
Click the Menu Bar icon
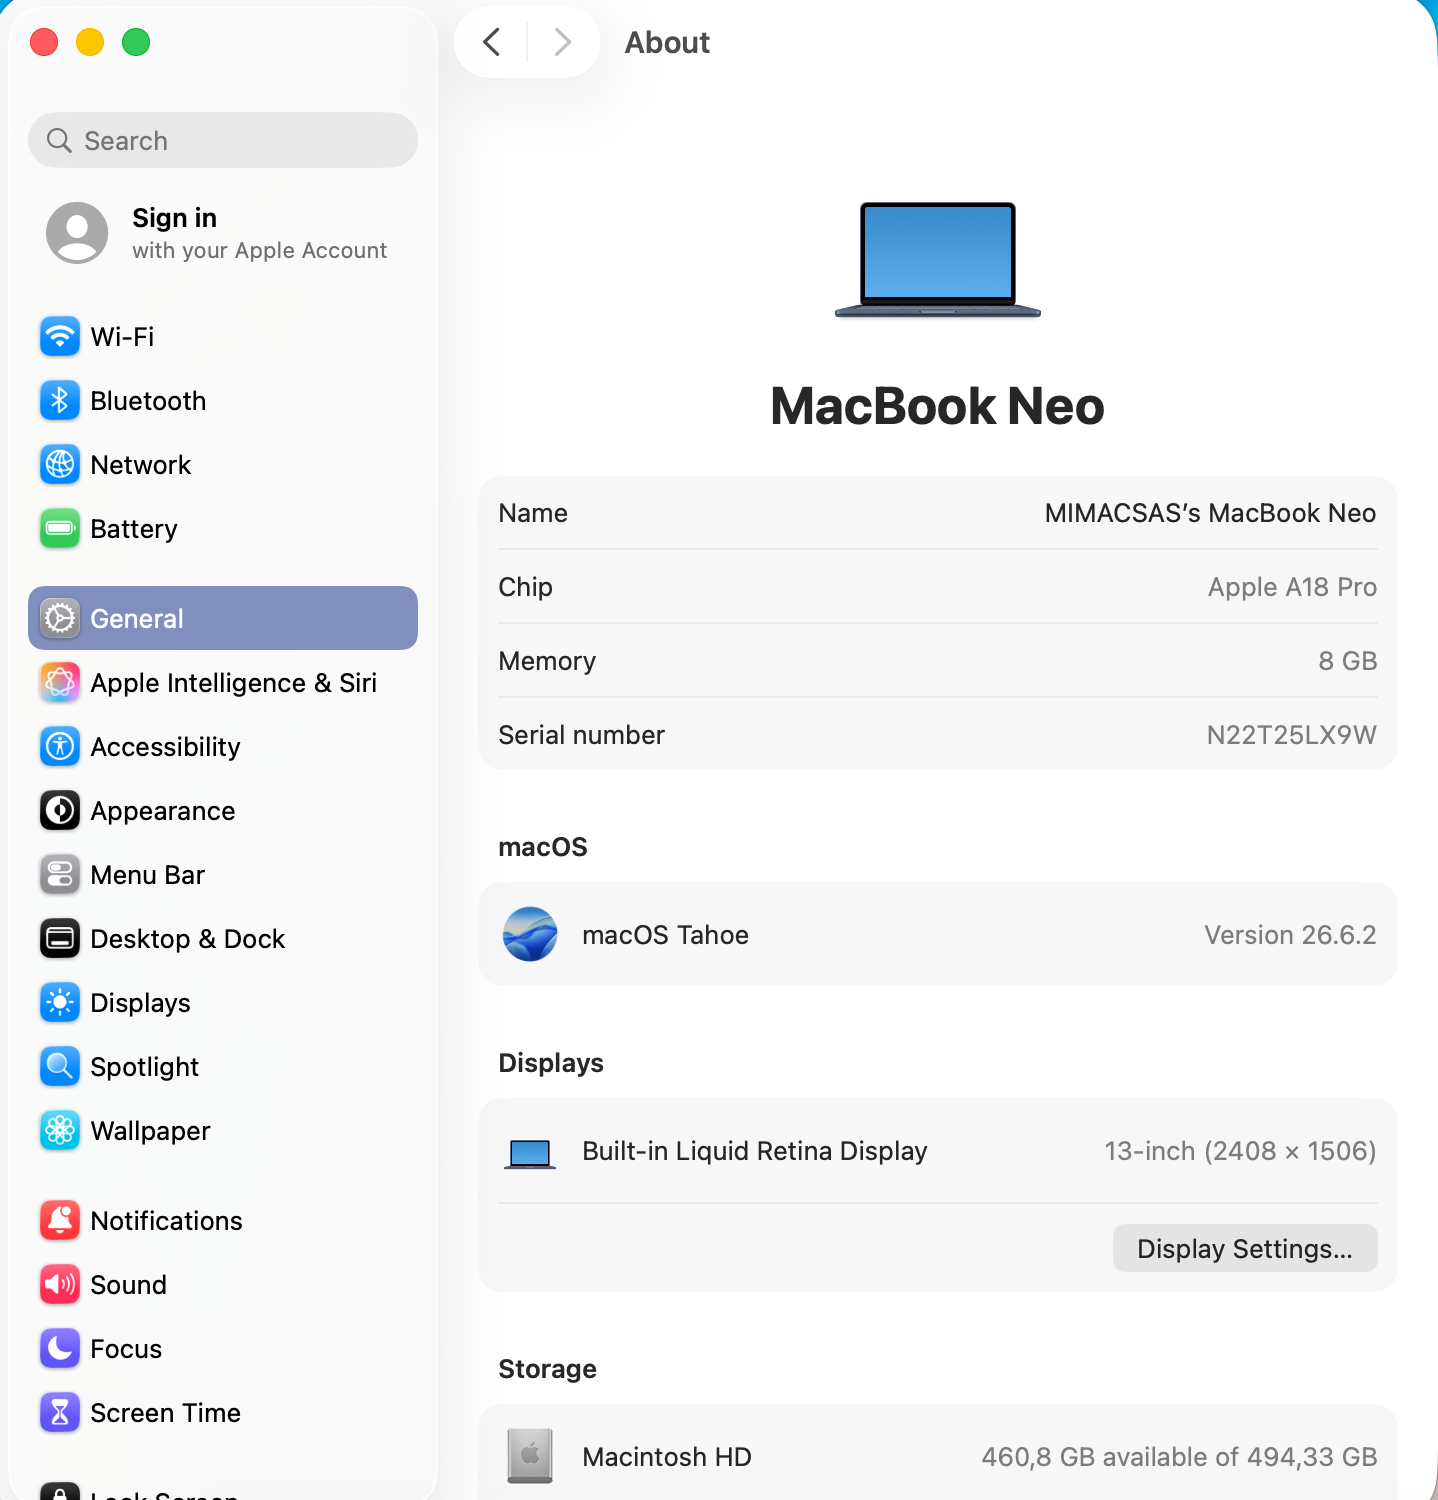60,875
